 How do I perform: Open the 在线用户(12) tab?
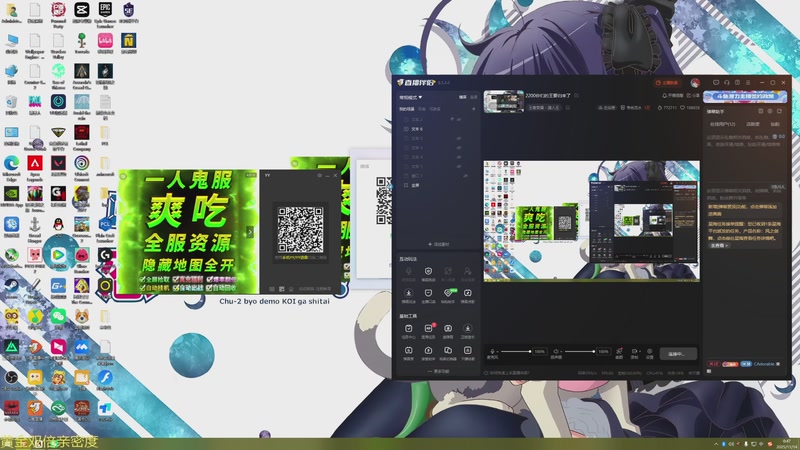pos(722,124)
